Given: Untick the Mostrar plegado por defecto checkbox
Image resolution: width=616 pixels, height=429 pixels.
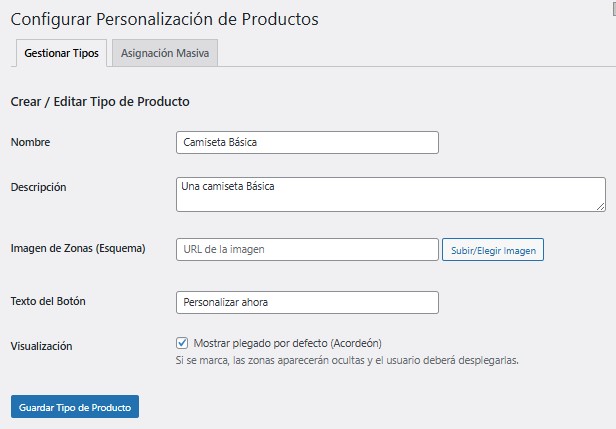Looking at the screenshot, I should pyautogui.click(x=182, y=342).
